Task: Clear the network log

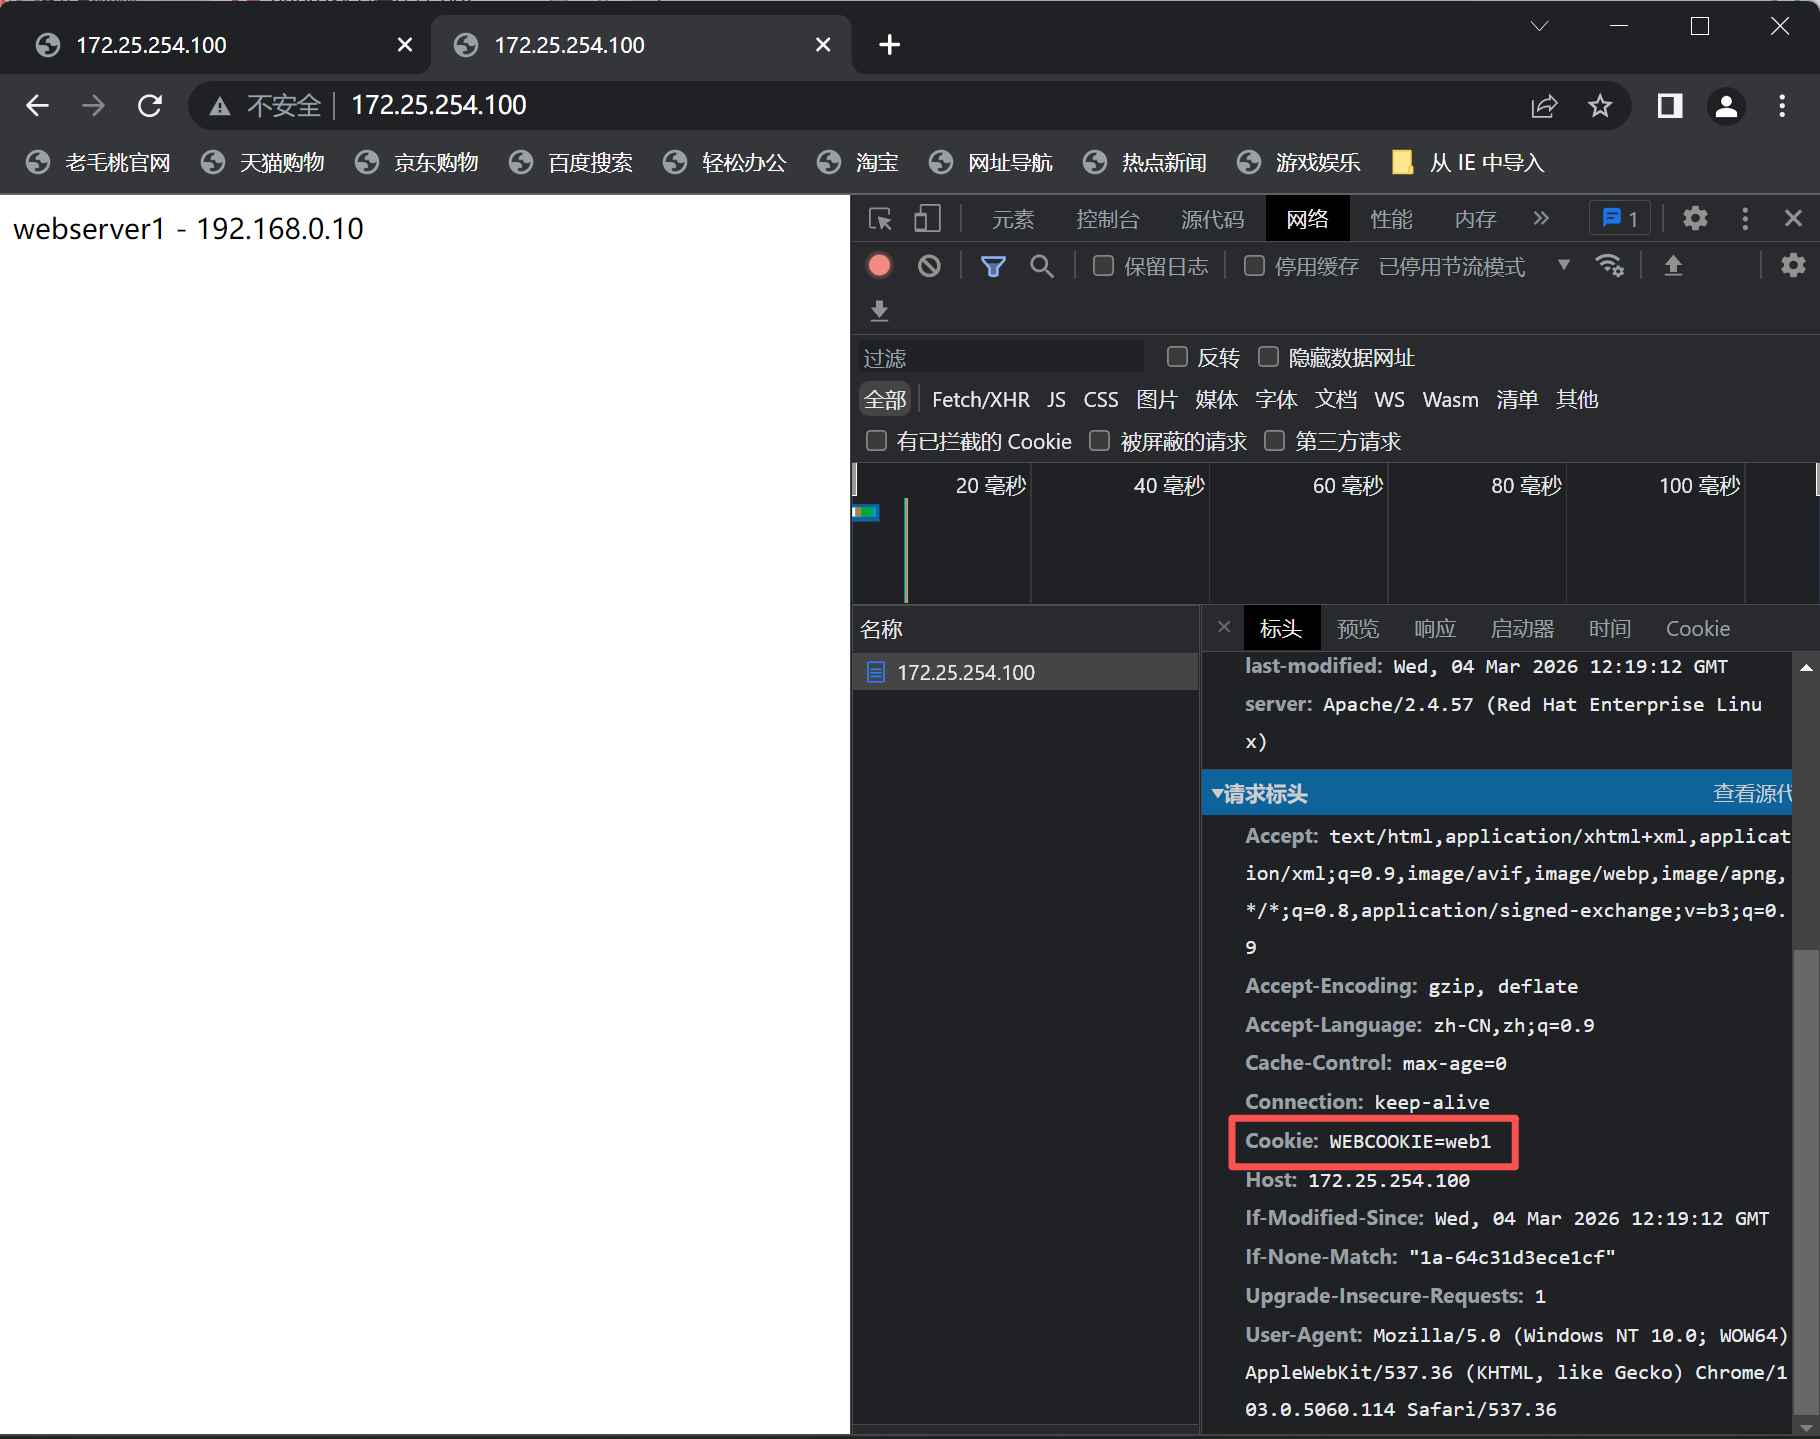Action: (x=929, y=266)
